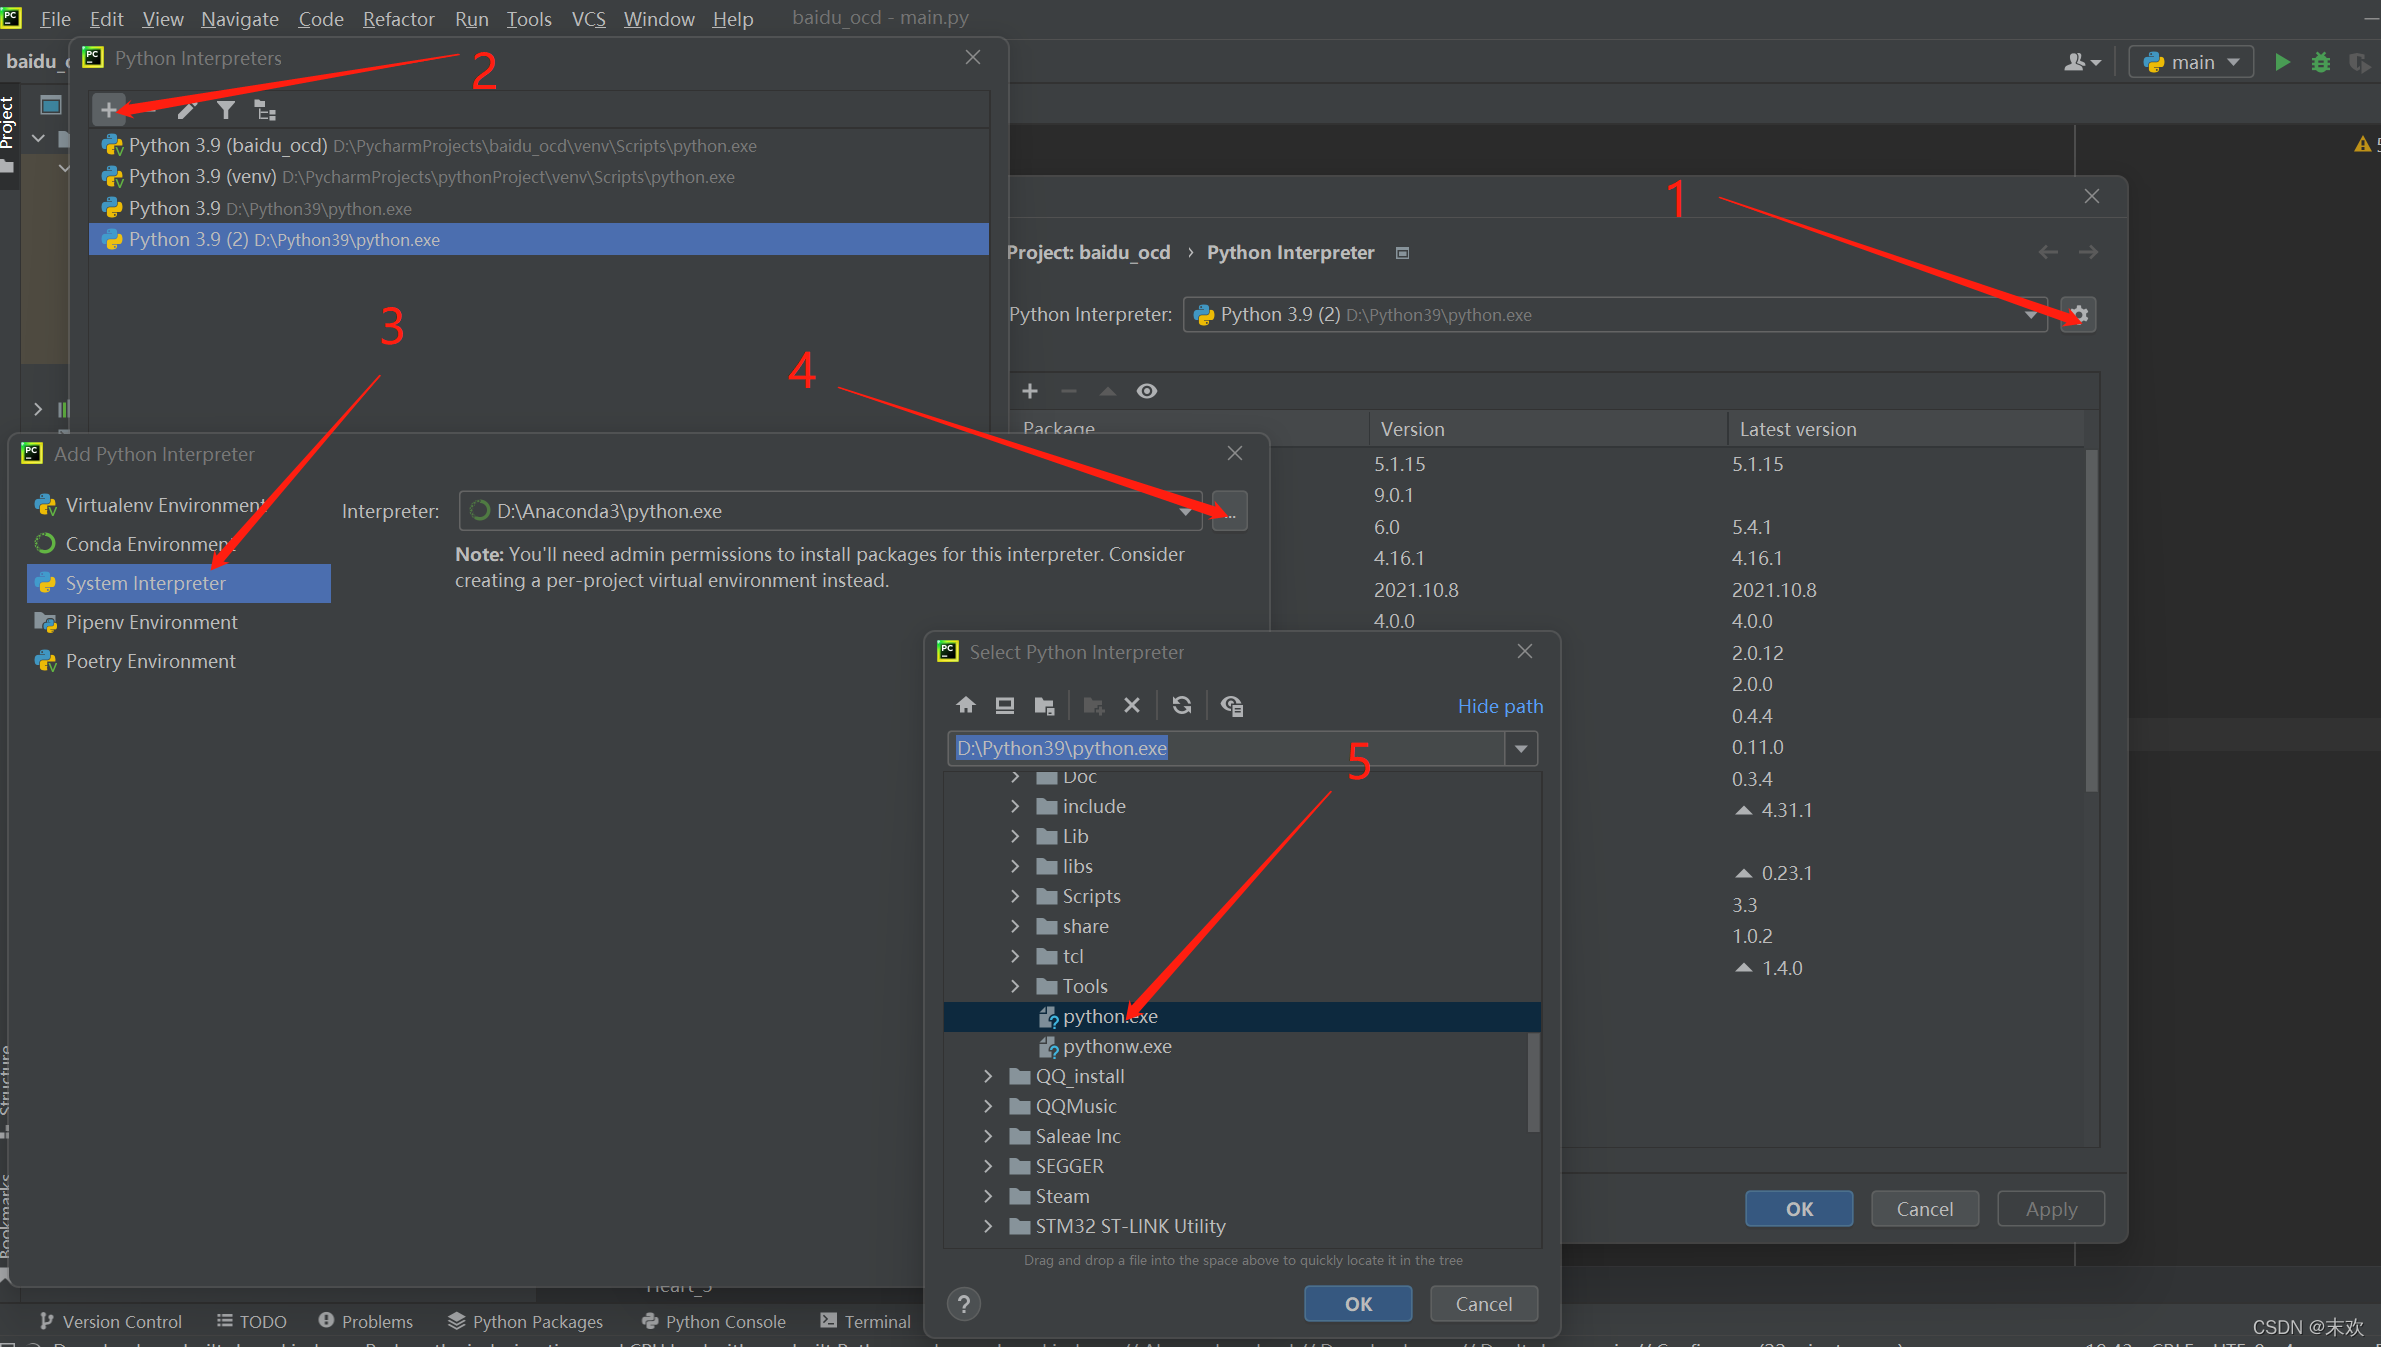Click the green Run main button
This screenshot has height=1347, width=2381.
click(2282, 62)
